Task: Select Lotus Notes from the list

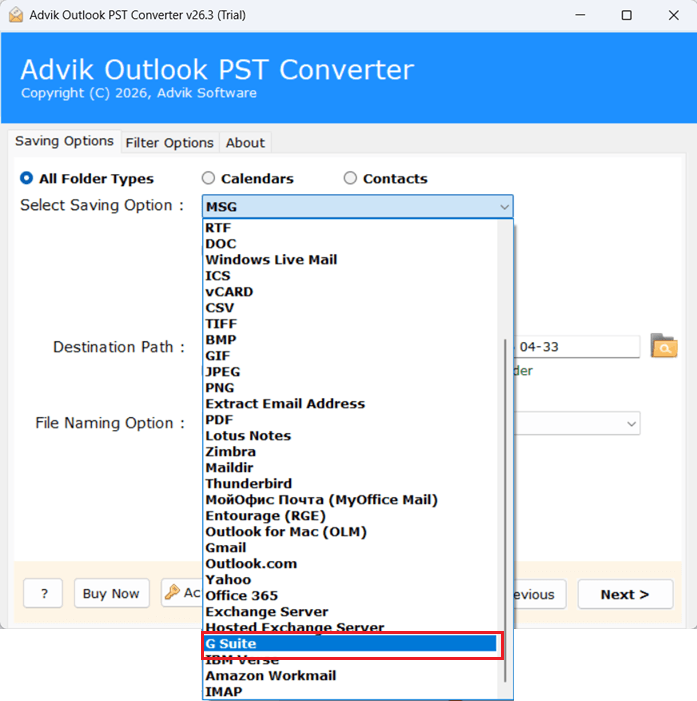Action: (350, 436)
